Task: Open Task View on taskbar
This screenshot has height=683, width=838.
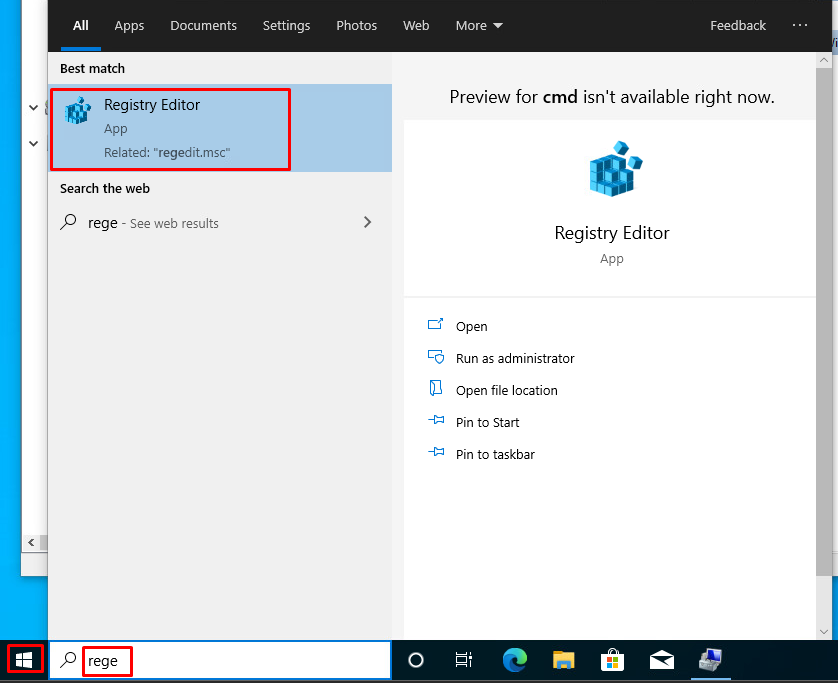Action: pos(463,661)
